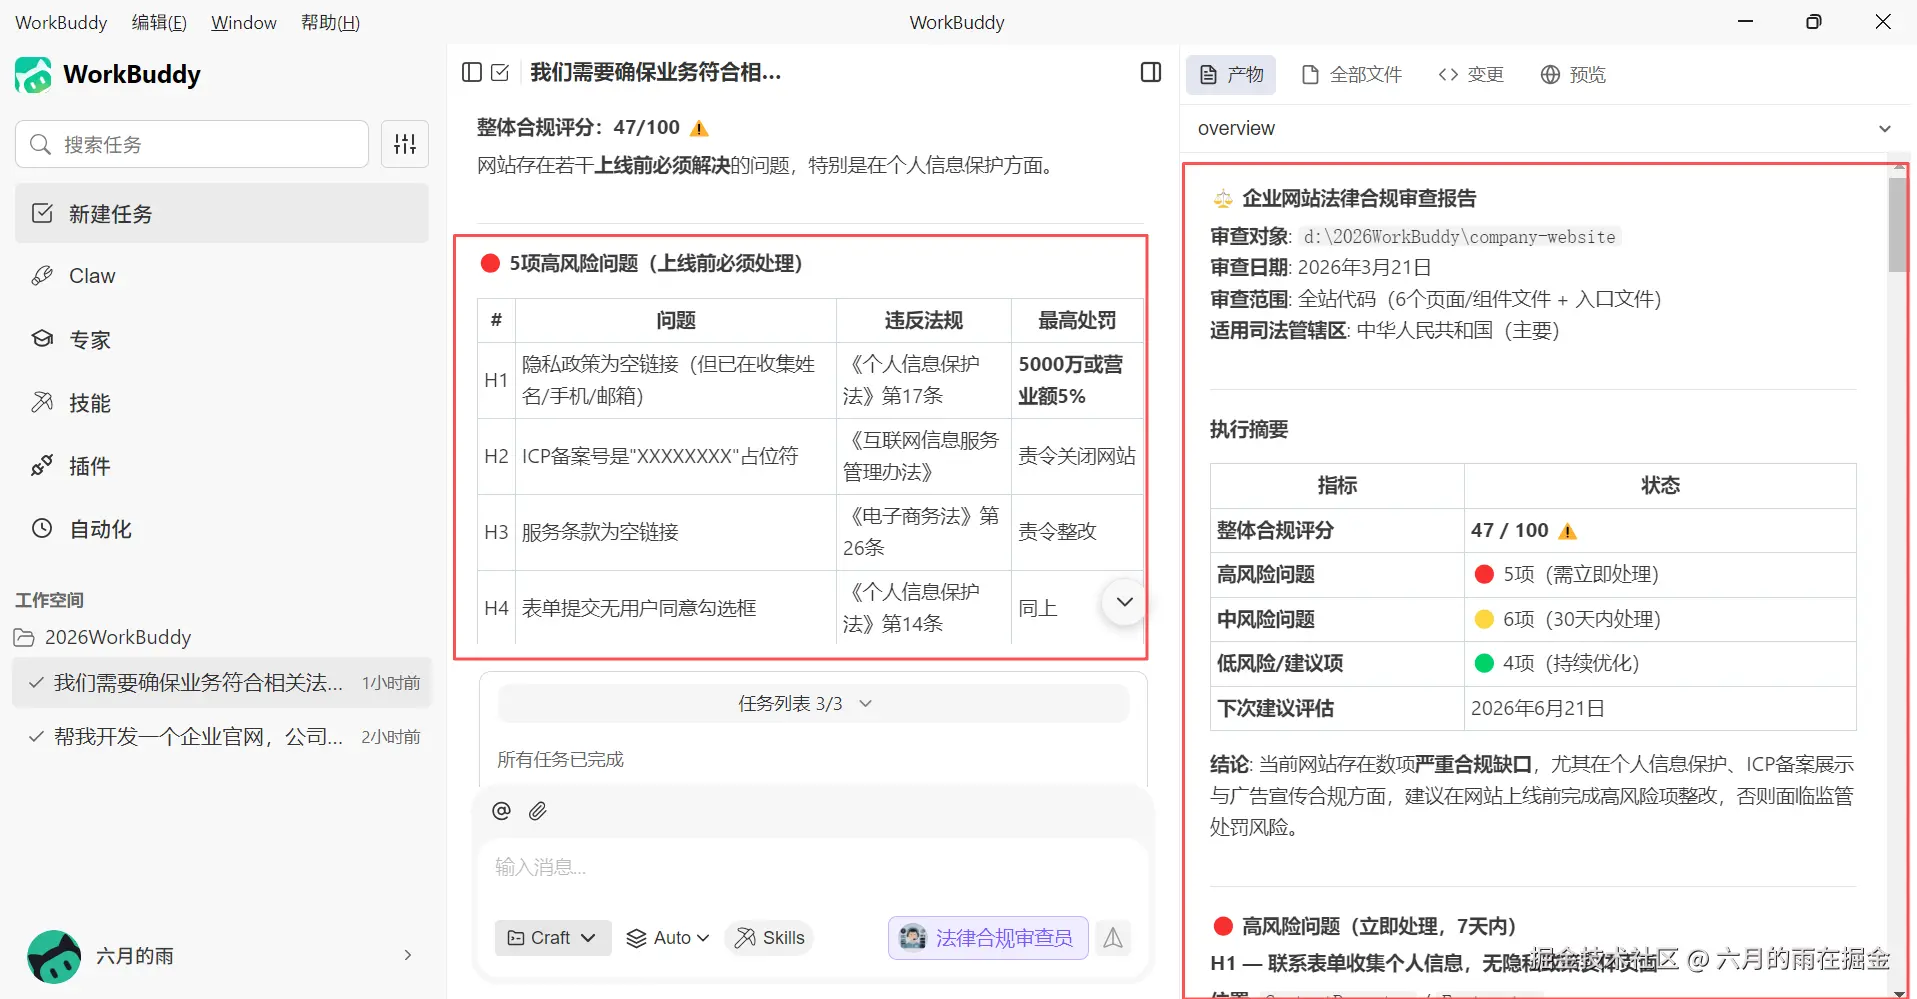The width and height of the screenshot is (1917, 999).
Task: Click the cell 责令关闭网站
Action: 1077,457
